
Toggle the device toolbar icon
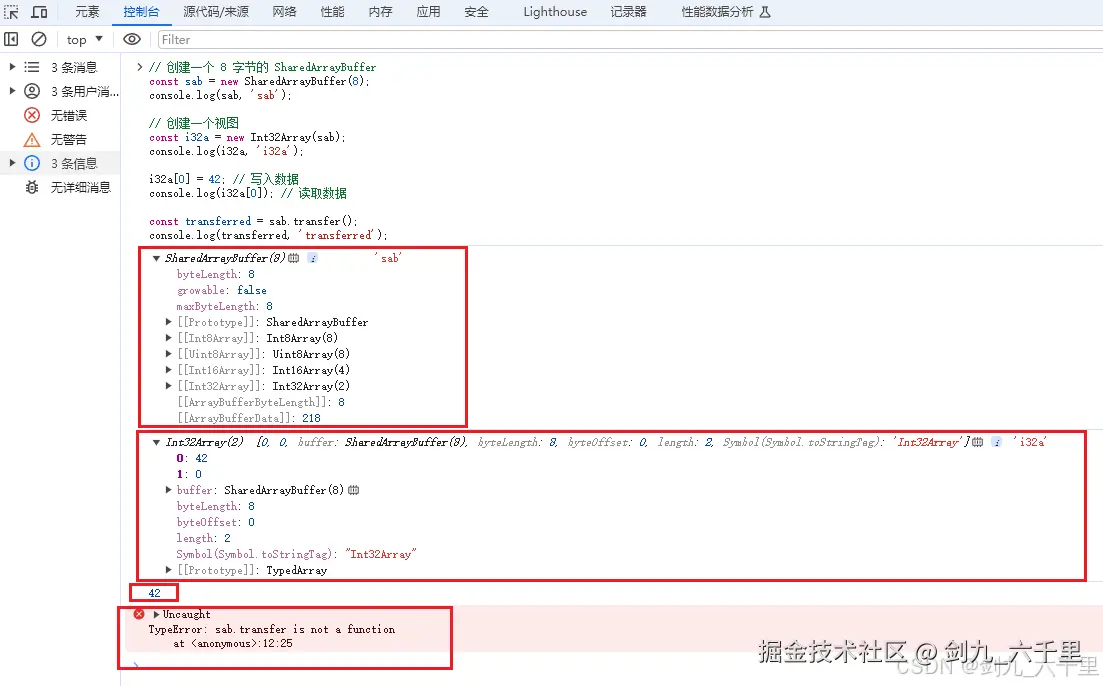(39, 12)
